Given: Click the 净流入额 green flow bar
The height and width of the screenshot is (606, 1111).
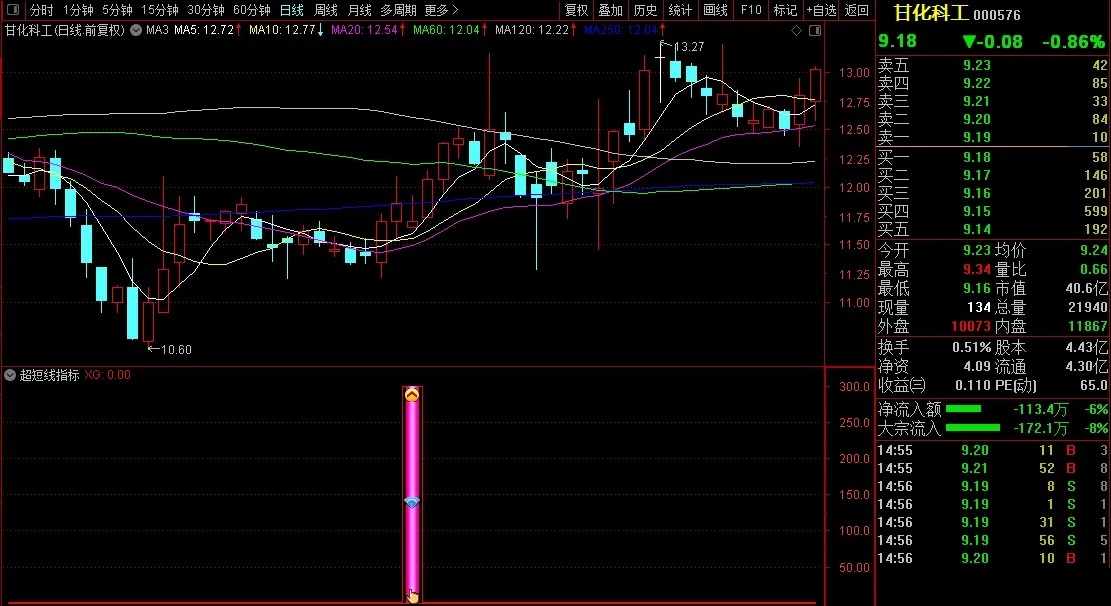Looking at the screenshot, I should 963,409.
